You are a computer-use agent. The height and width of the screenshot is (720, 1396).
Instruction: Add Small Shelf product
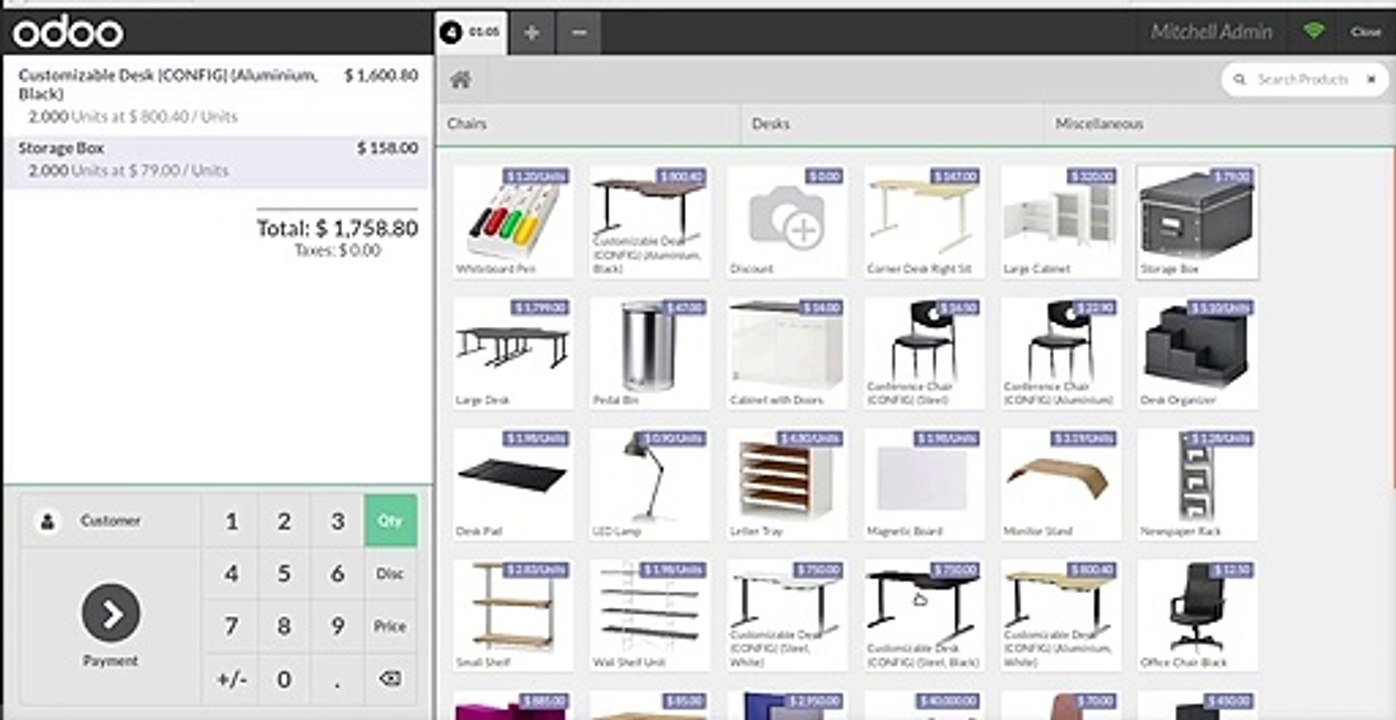(x=513, y=615)
